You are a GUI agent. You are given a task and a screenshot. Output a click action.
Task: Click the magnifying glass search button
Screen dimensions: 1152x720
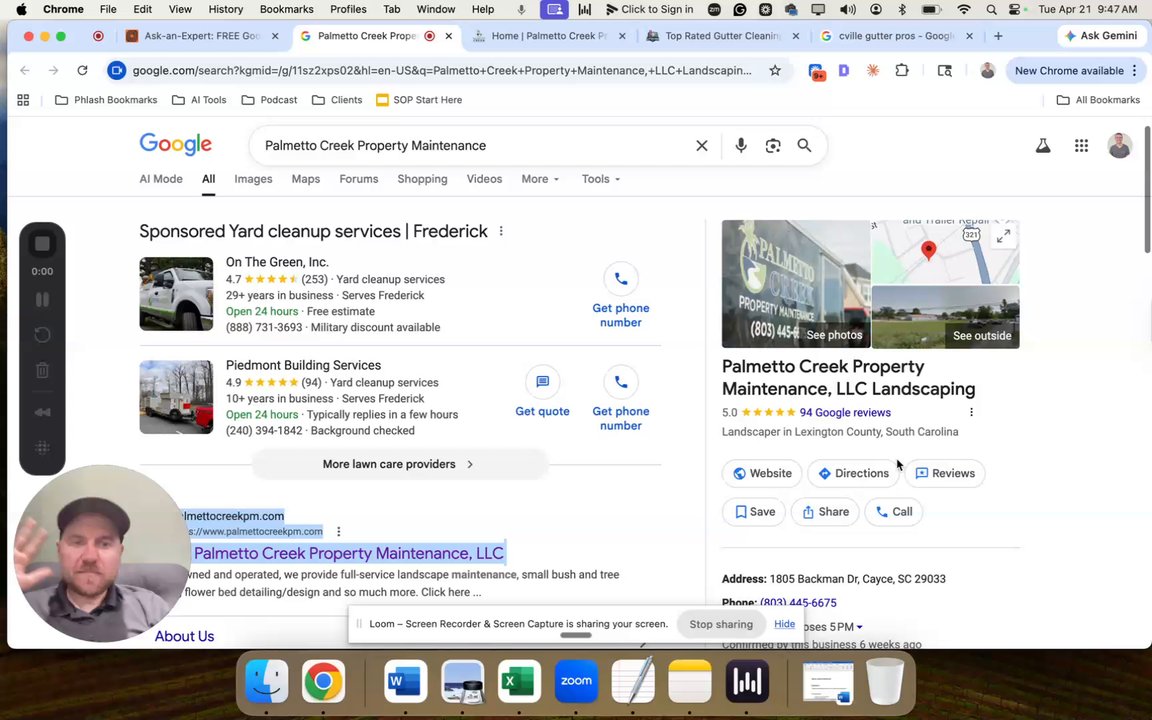pos(804,145)
